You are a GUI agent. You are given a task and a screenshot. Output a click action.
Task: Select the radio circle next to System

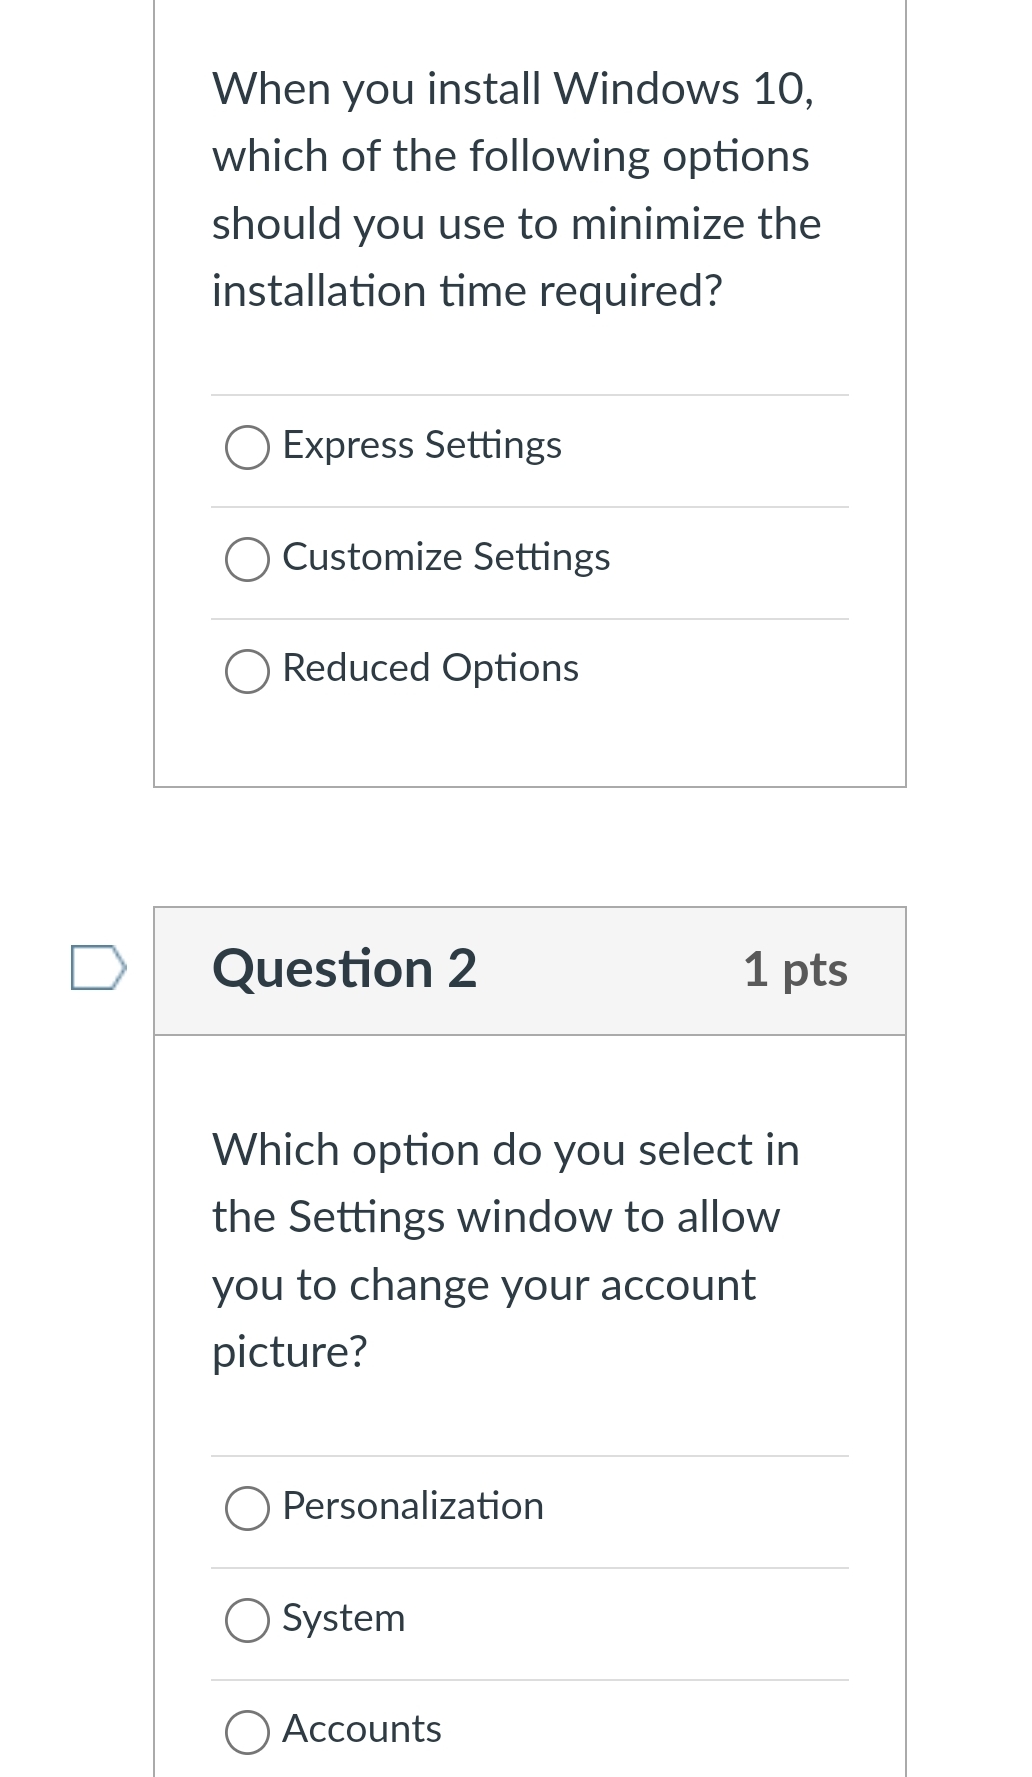246,1619
